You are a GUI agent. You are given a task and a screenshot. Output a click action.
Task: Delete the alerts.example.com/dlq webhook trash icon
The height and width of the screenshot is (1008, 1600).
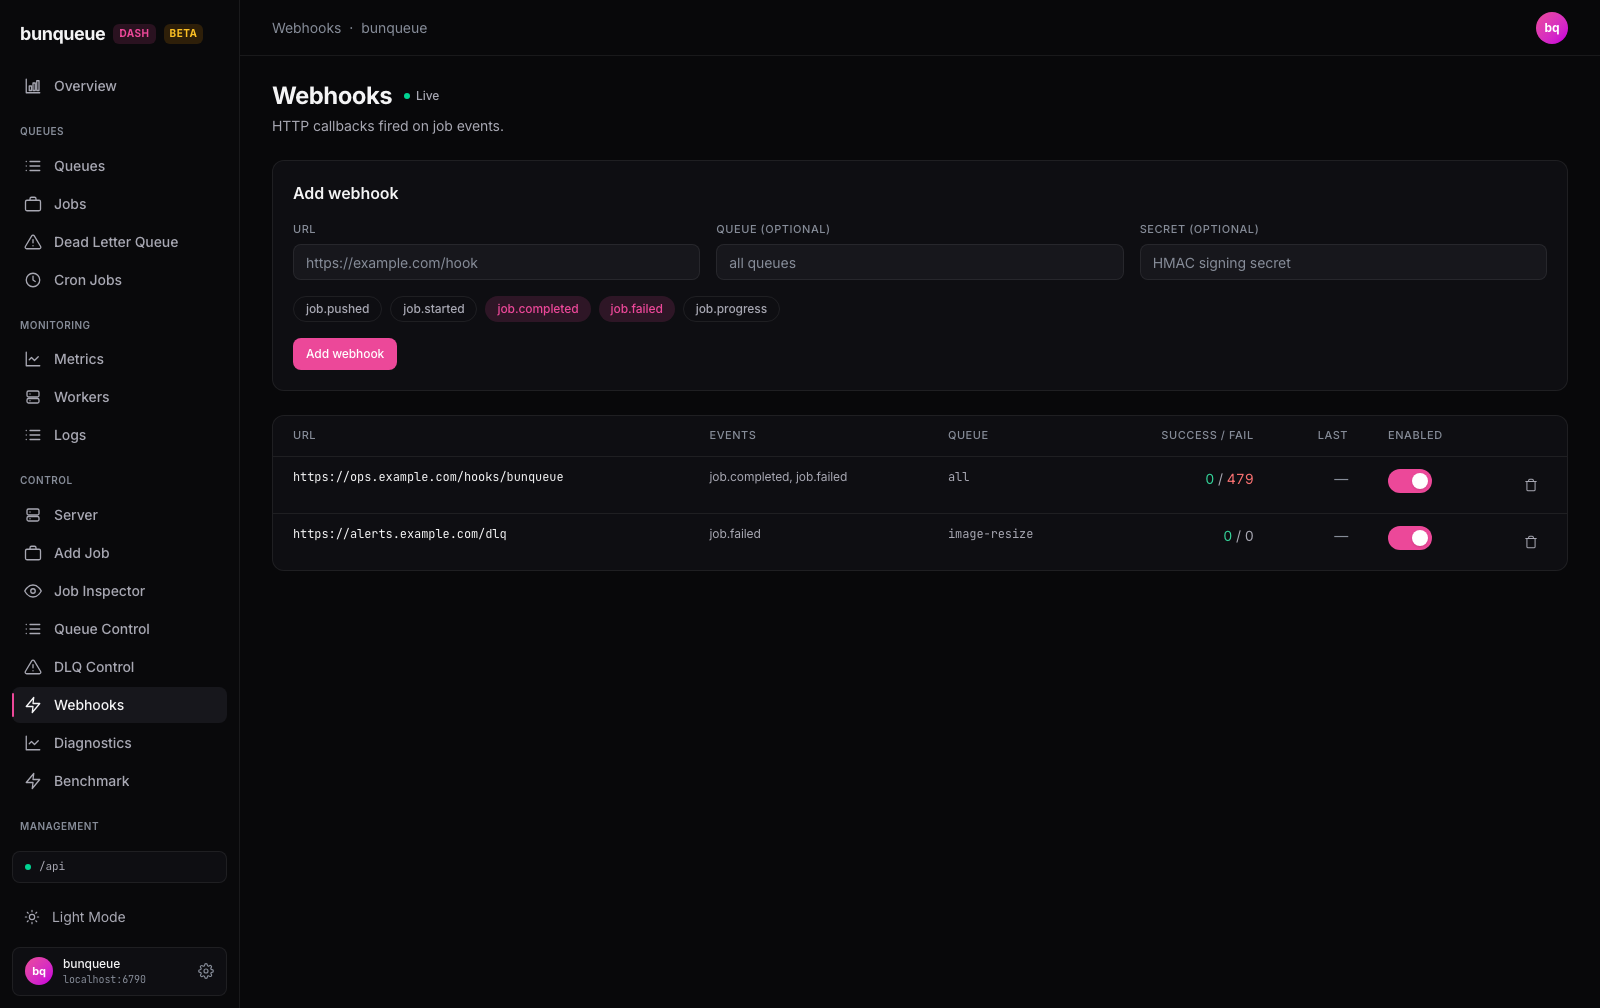(1531, 542)
